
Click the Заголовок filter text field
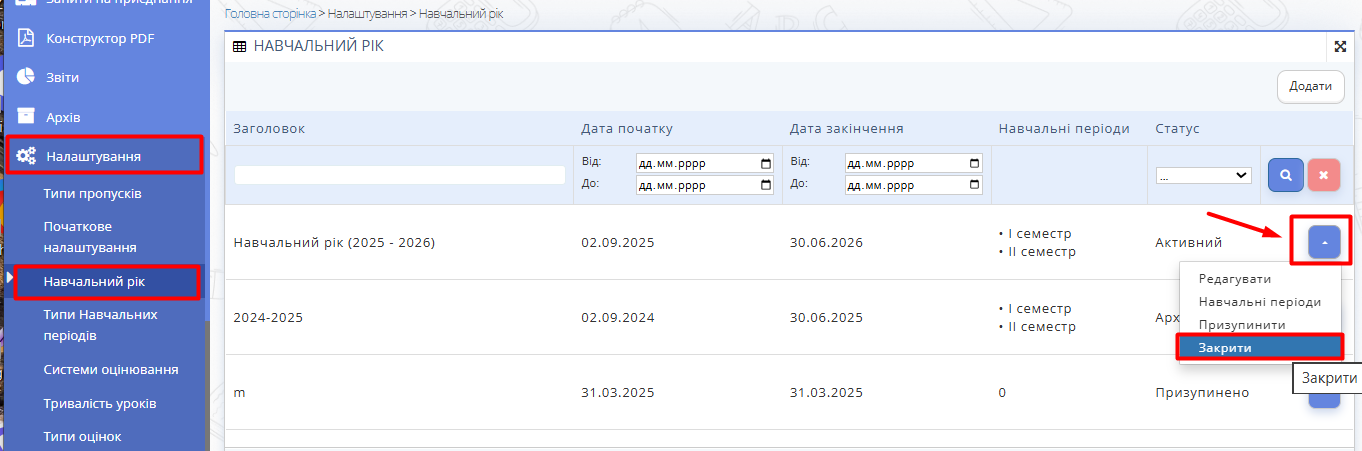[x=399, y=175]
